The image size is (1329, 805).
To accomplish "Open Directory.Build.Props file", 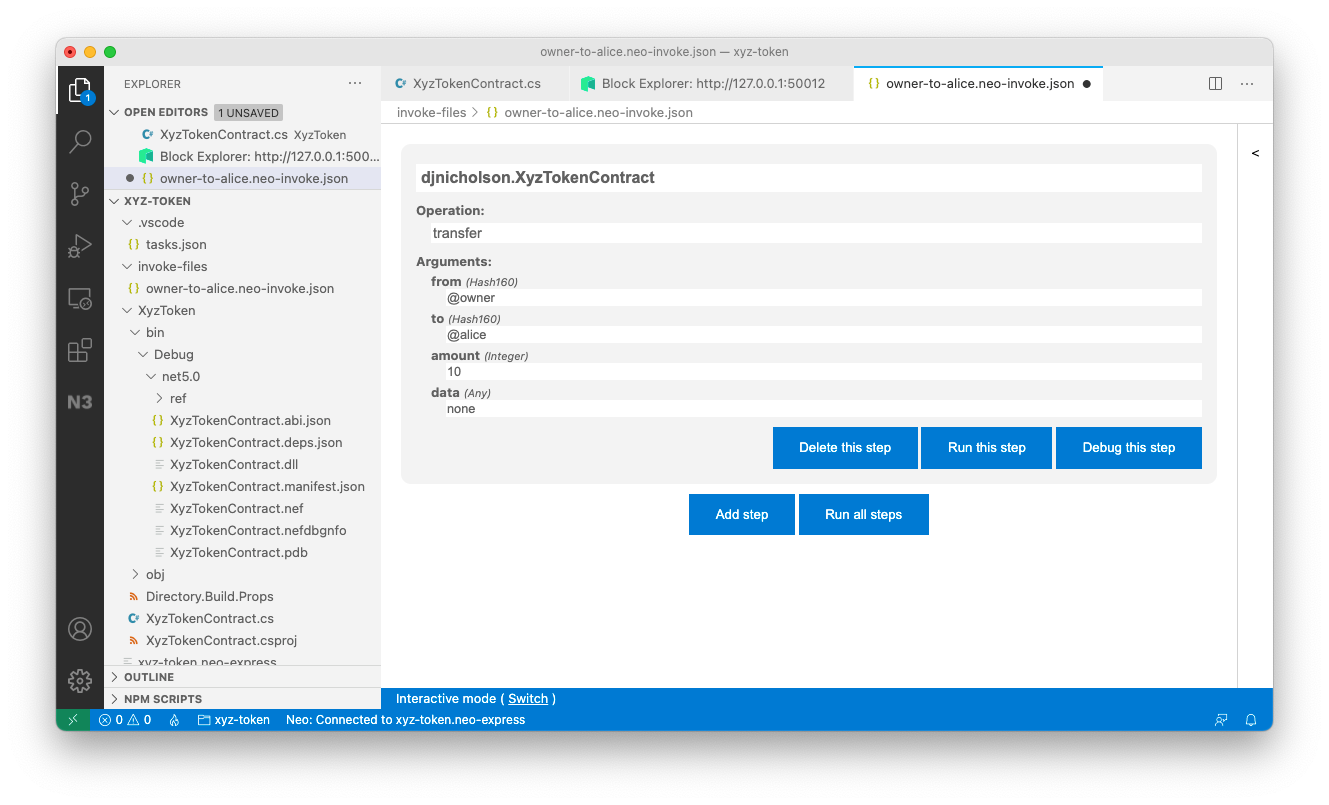I will click(242, 596).
